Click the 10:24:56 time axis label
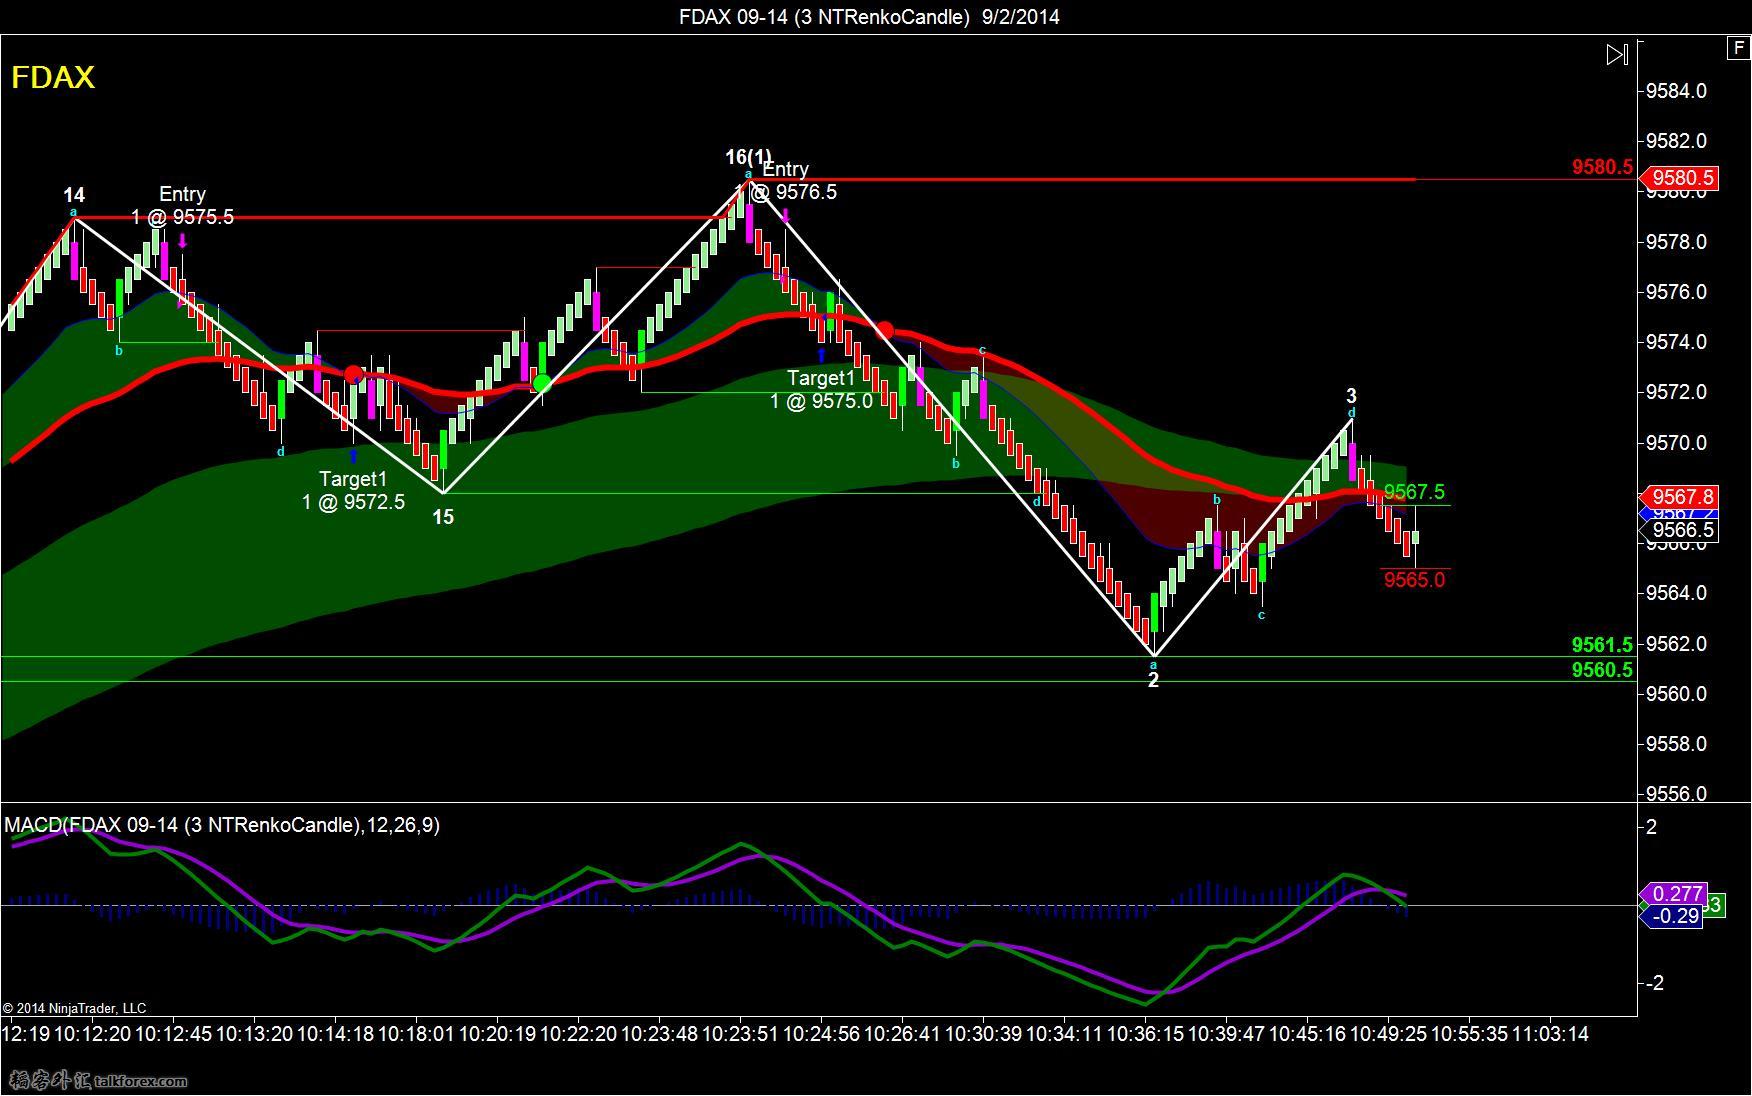The height and width of the screenshot is (1096, 1752). [x=821, y=1034]
